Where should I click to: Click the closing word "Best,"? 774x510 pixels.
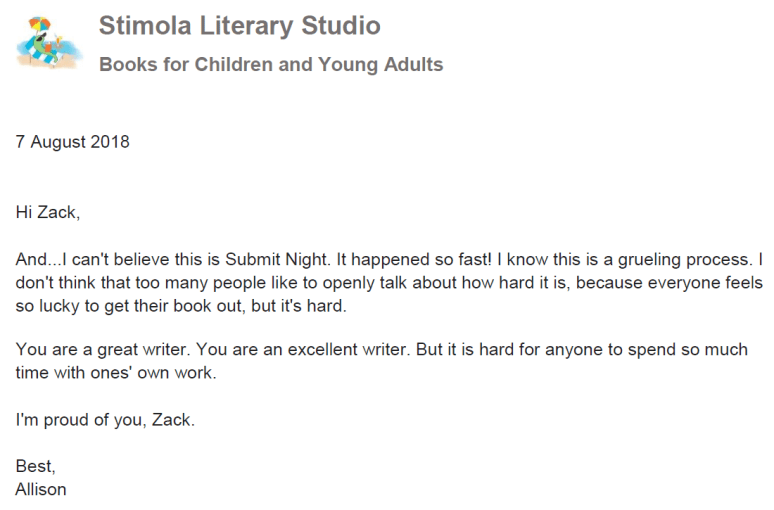(36, 466)
